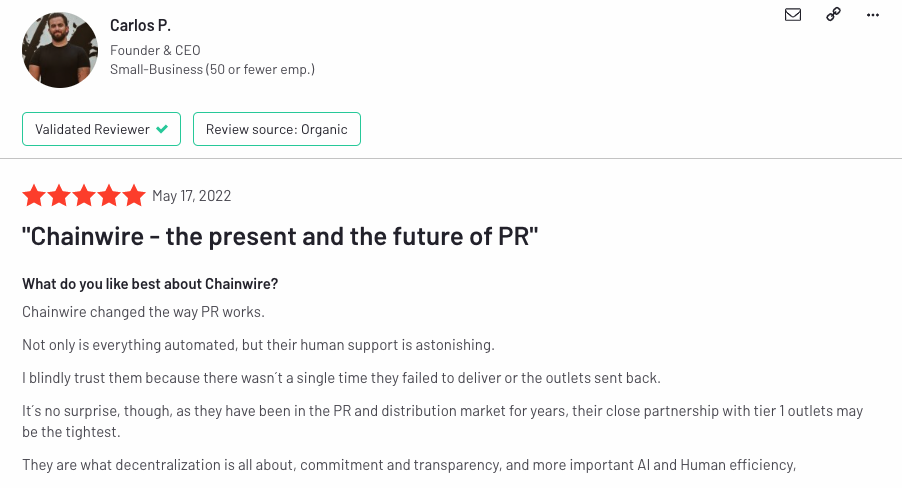Click the May 17, 2022 review date
Screen dimensions: 902x488
tap(191, 196)
